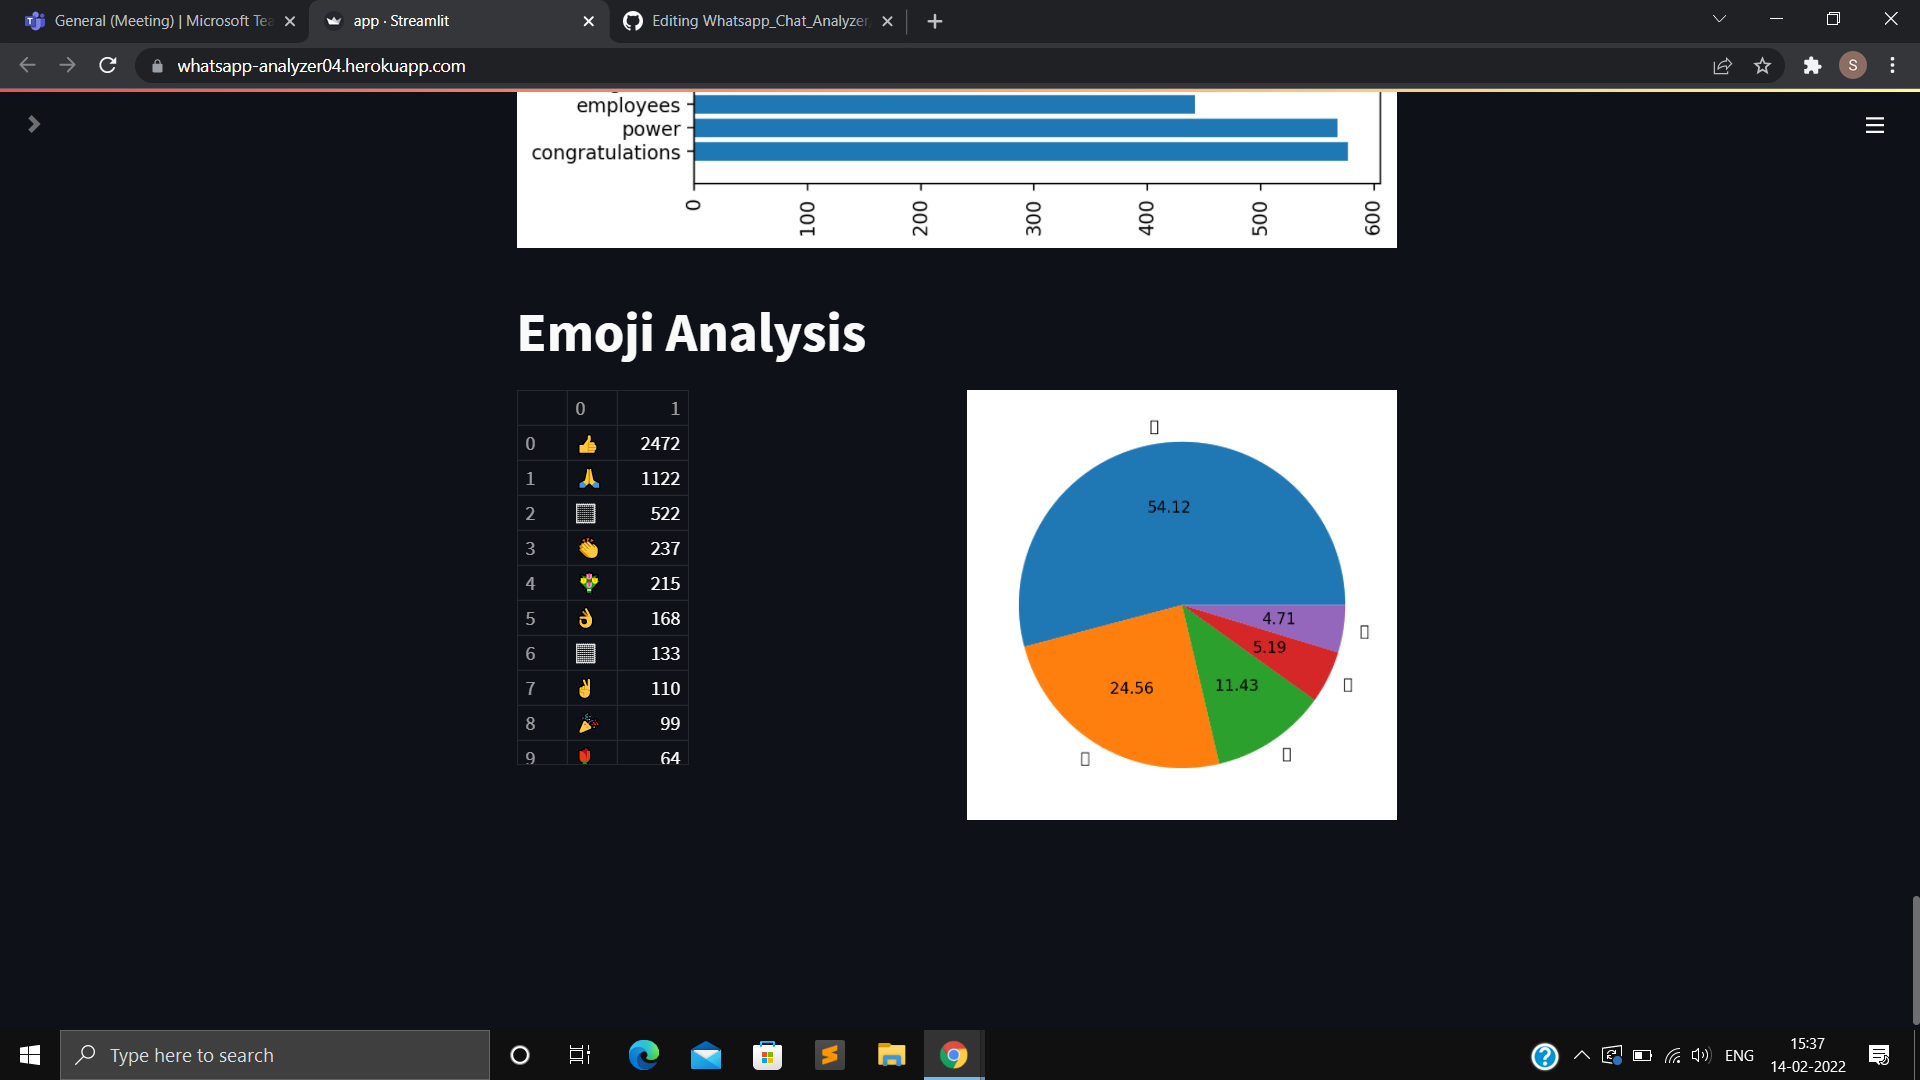The height and width of the screenshot is (1080, 1920).
Task: Launch File Explorer from the taskbar
Action: [x=892, y=1054]
